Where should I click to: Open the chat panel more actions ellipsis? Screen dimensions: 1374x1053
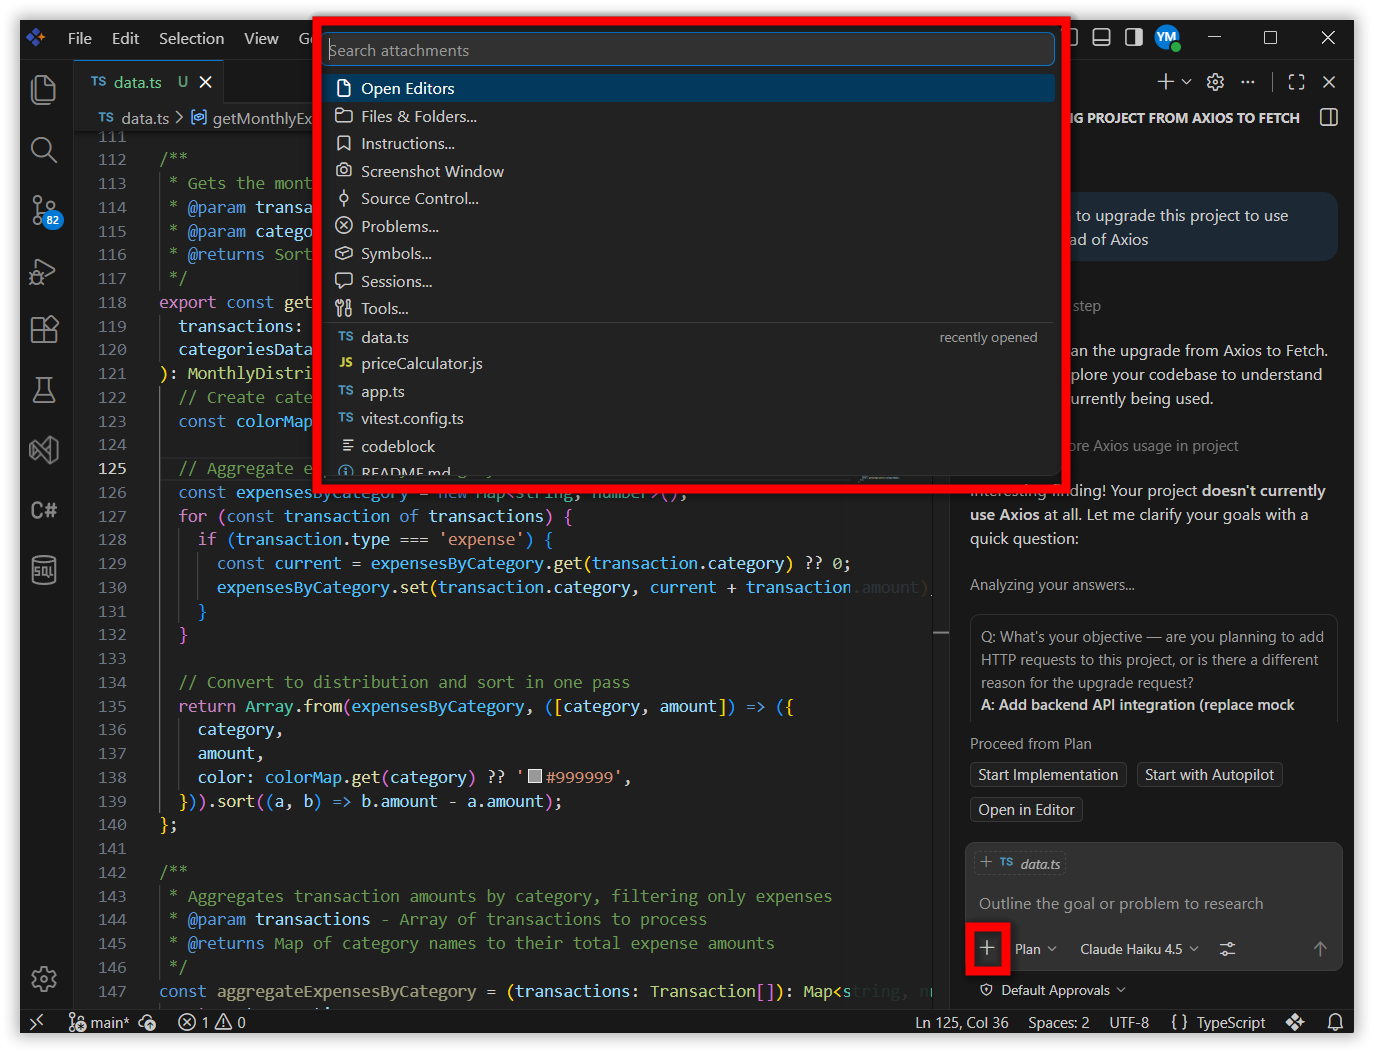(x=1248, y=82)
